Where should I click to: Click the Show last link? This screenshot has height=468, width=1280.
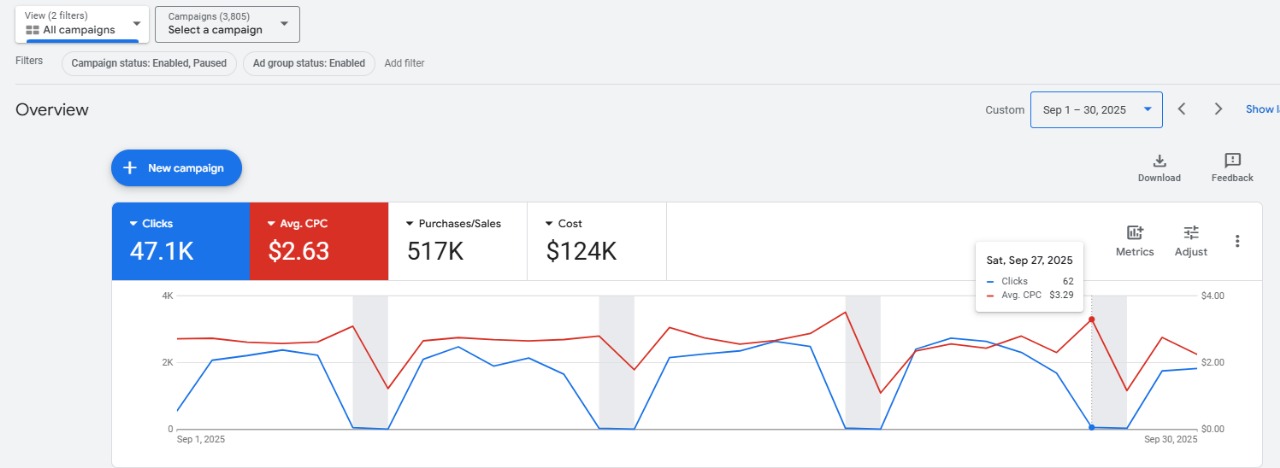(x=1261, y=109)
